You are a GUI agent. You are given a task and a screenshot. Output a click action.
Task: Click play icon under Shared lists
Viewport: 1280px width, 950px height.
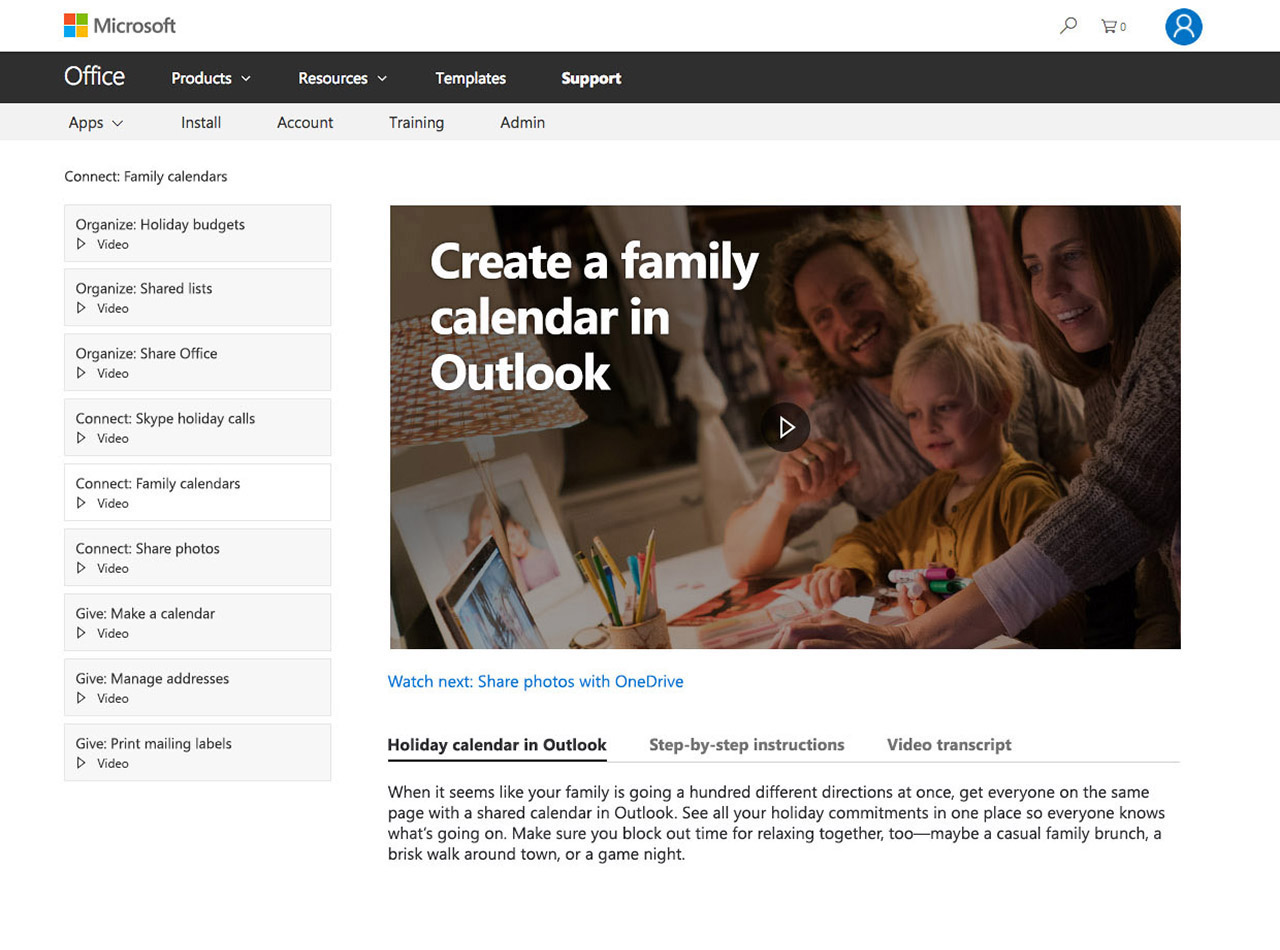point(82,308)
